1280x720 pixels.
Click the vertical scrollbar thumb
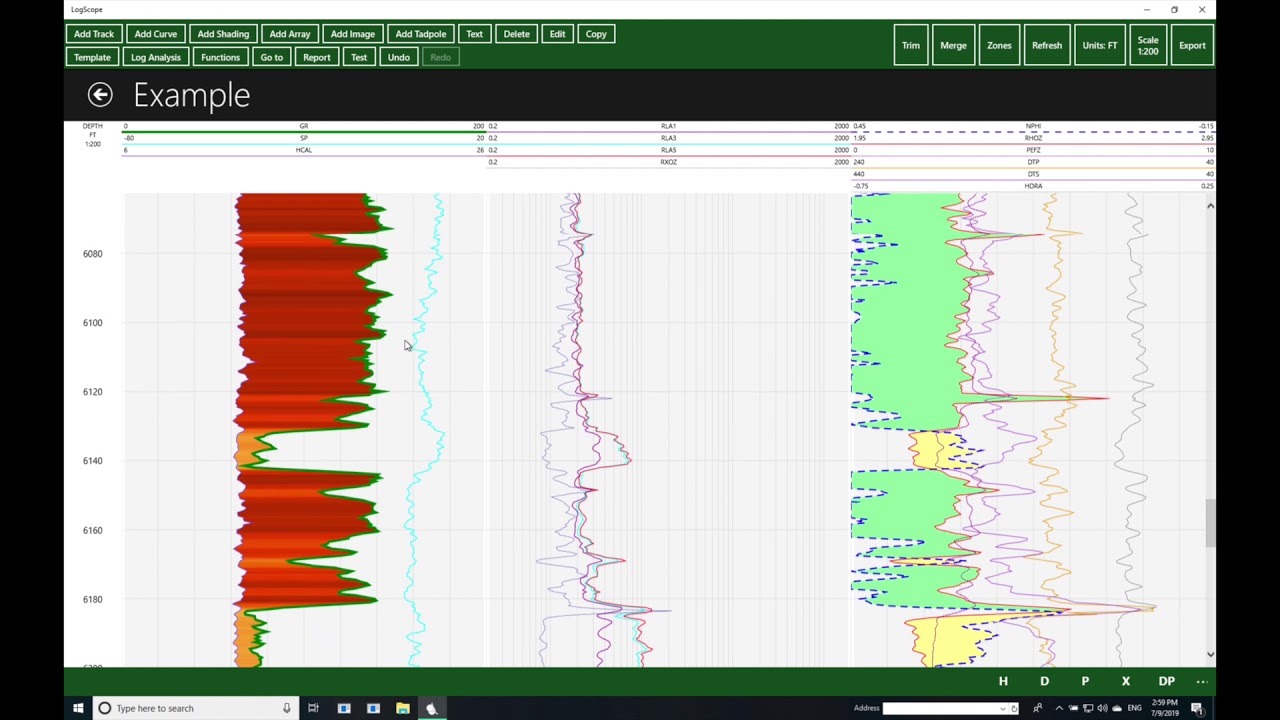point(1210,523)
